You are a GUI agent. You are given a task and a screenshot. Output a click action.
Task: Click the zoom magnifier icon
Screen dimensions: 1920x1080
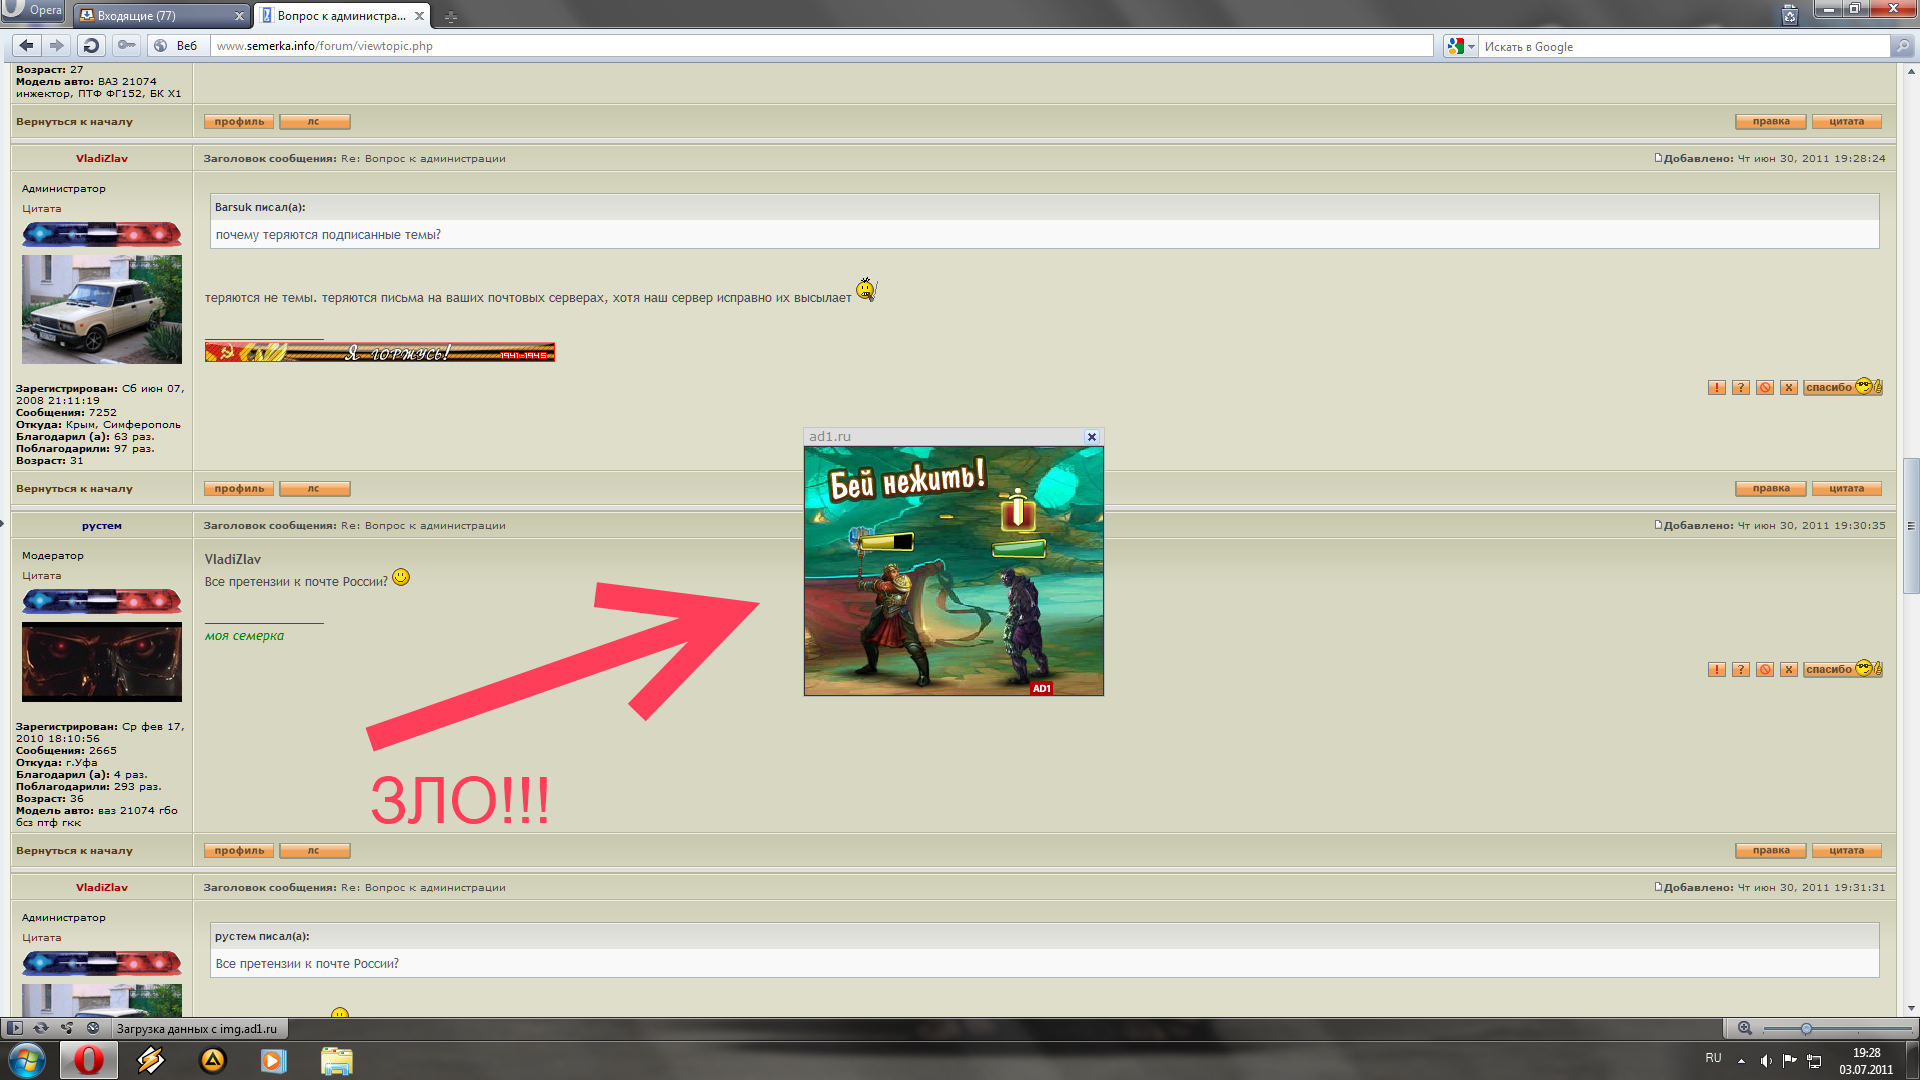click(1745, 1028)
